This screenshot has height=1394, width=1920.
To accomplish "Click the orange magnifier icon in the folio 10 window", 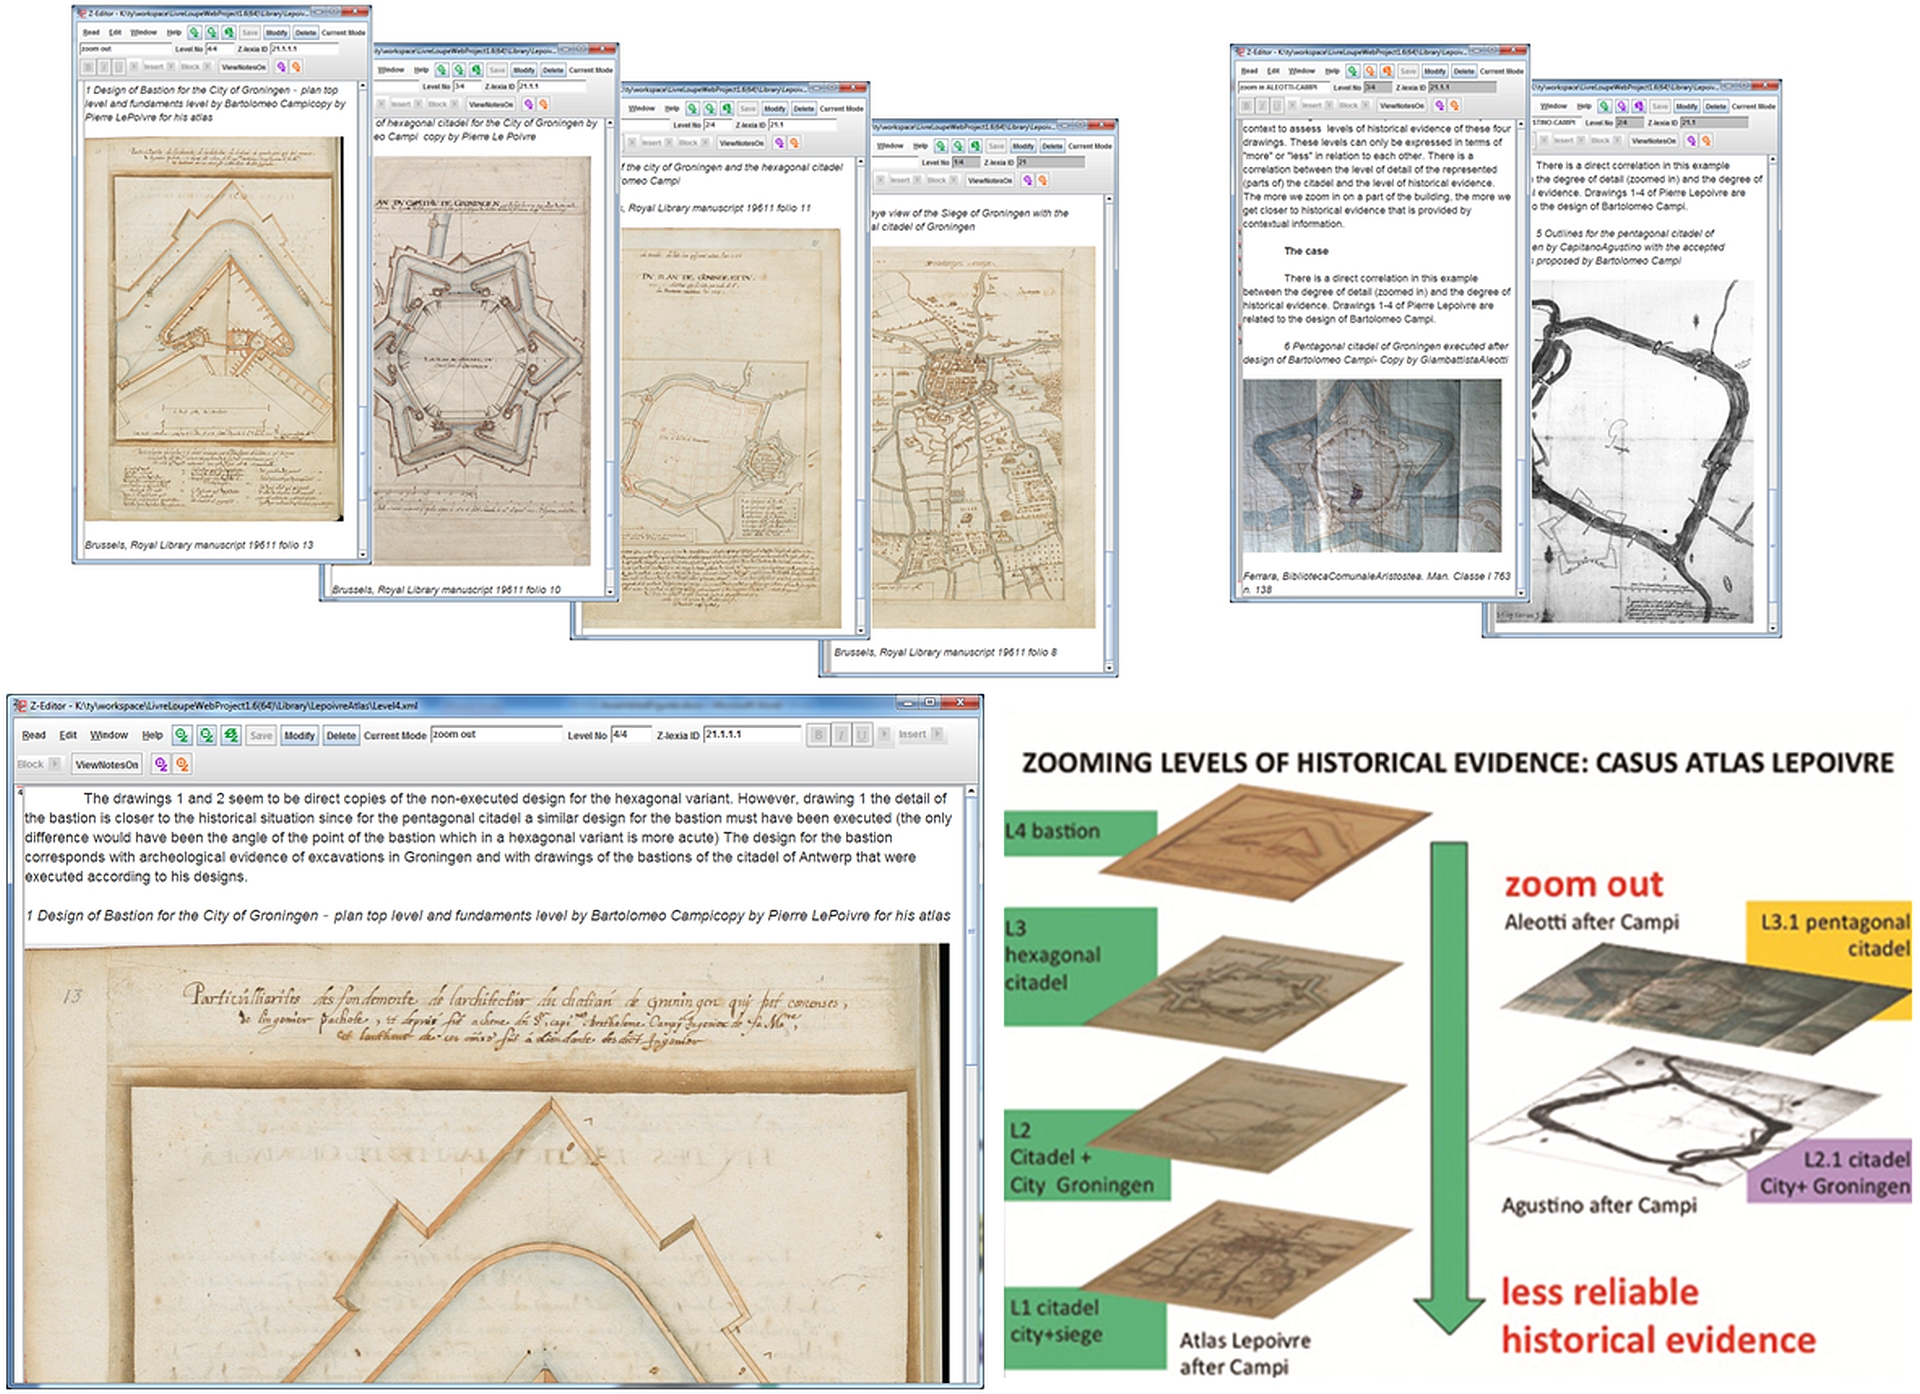I will (x=543, y=104).
